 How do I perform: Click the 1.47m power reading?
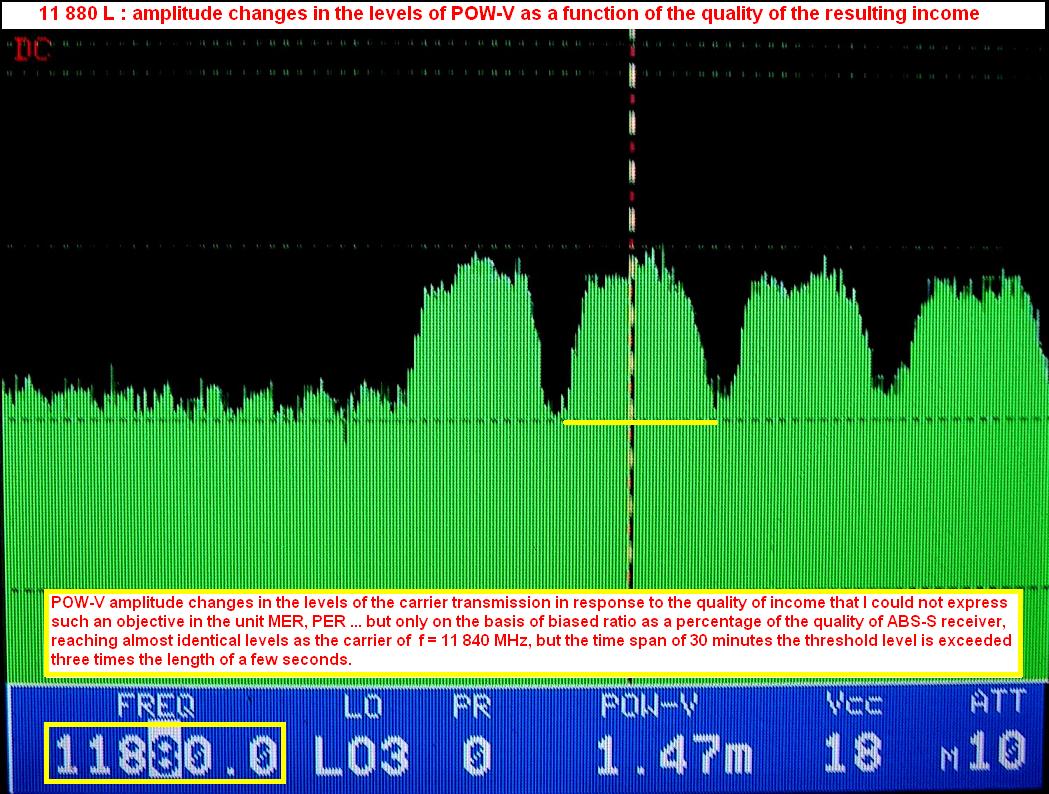tap(673, 753)
